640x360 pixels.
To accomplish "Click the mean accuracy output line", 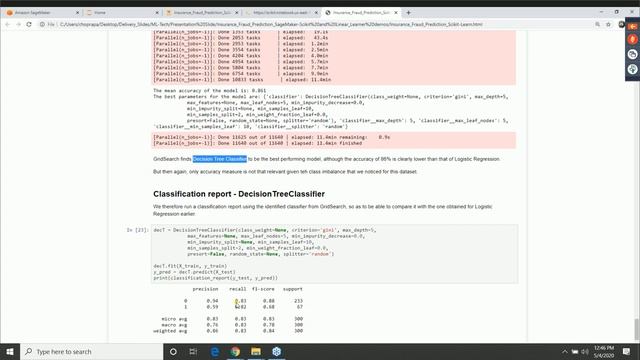I will coord(209,91).
